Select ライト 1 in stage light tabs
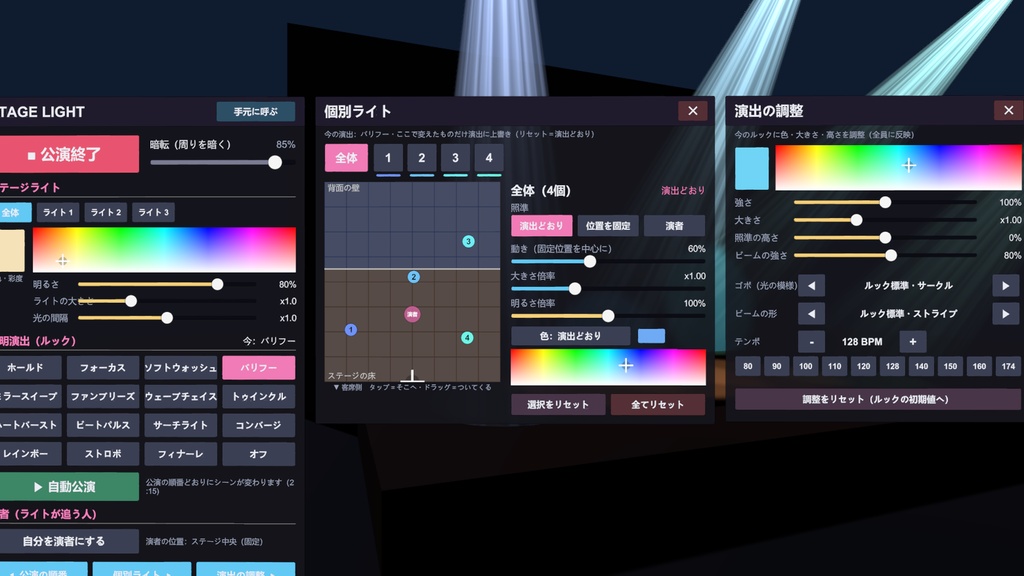 [x=58, y=212]
